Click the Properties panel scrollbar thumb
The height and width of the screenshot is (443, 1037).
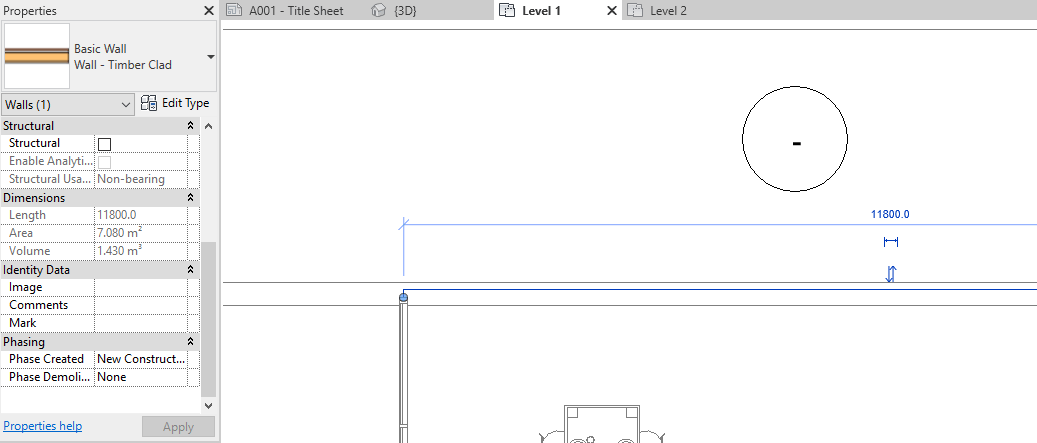pyautogui.click(x=208, y=319)
